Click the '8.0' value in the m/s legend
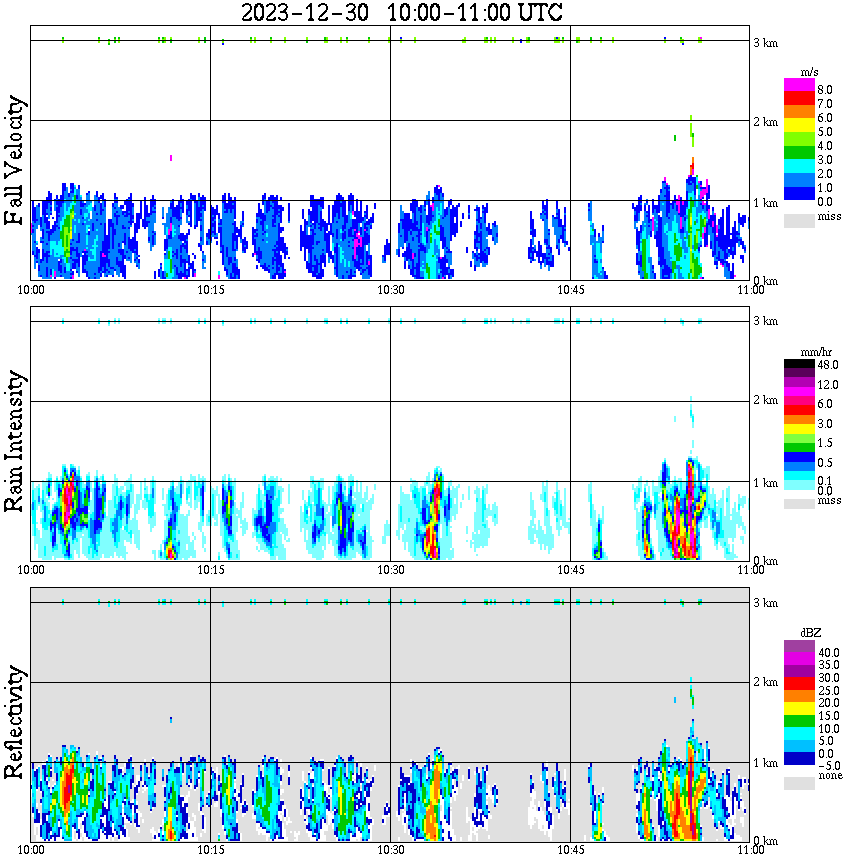This screenshot has width=850, height=868. [825, 90]
